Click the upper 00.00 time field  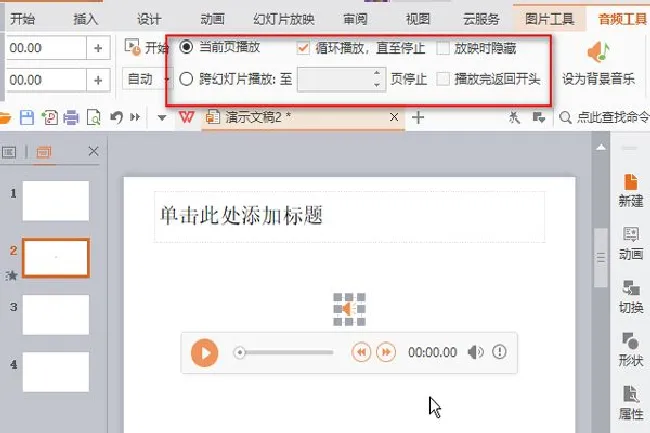coord(46,48)
